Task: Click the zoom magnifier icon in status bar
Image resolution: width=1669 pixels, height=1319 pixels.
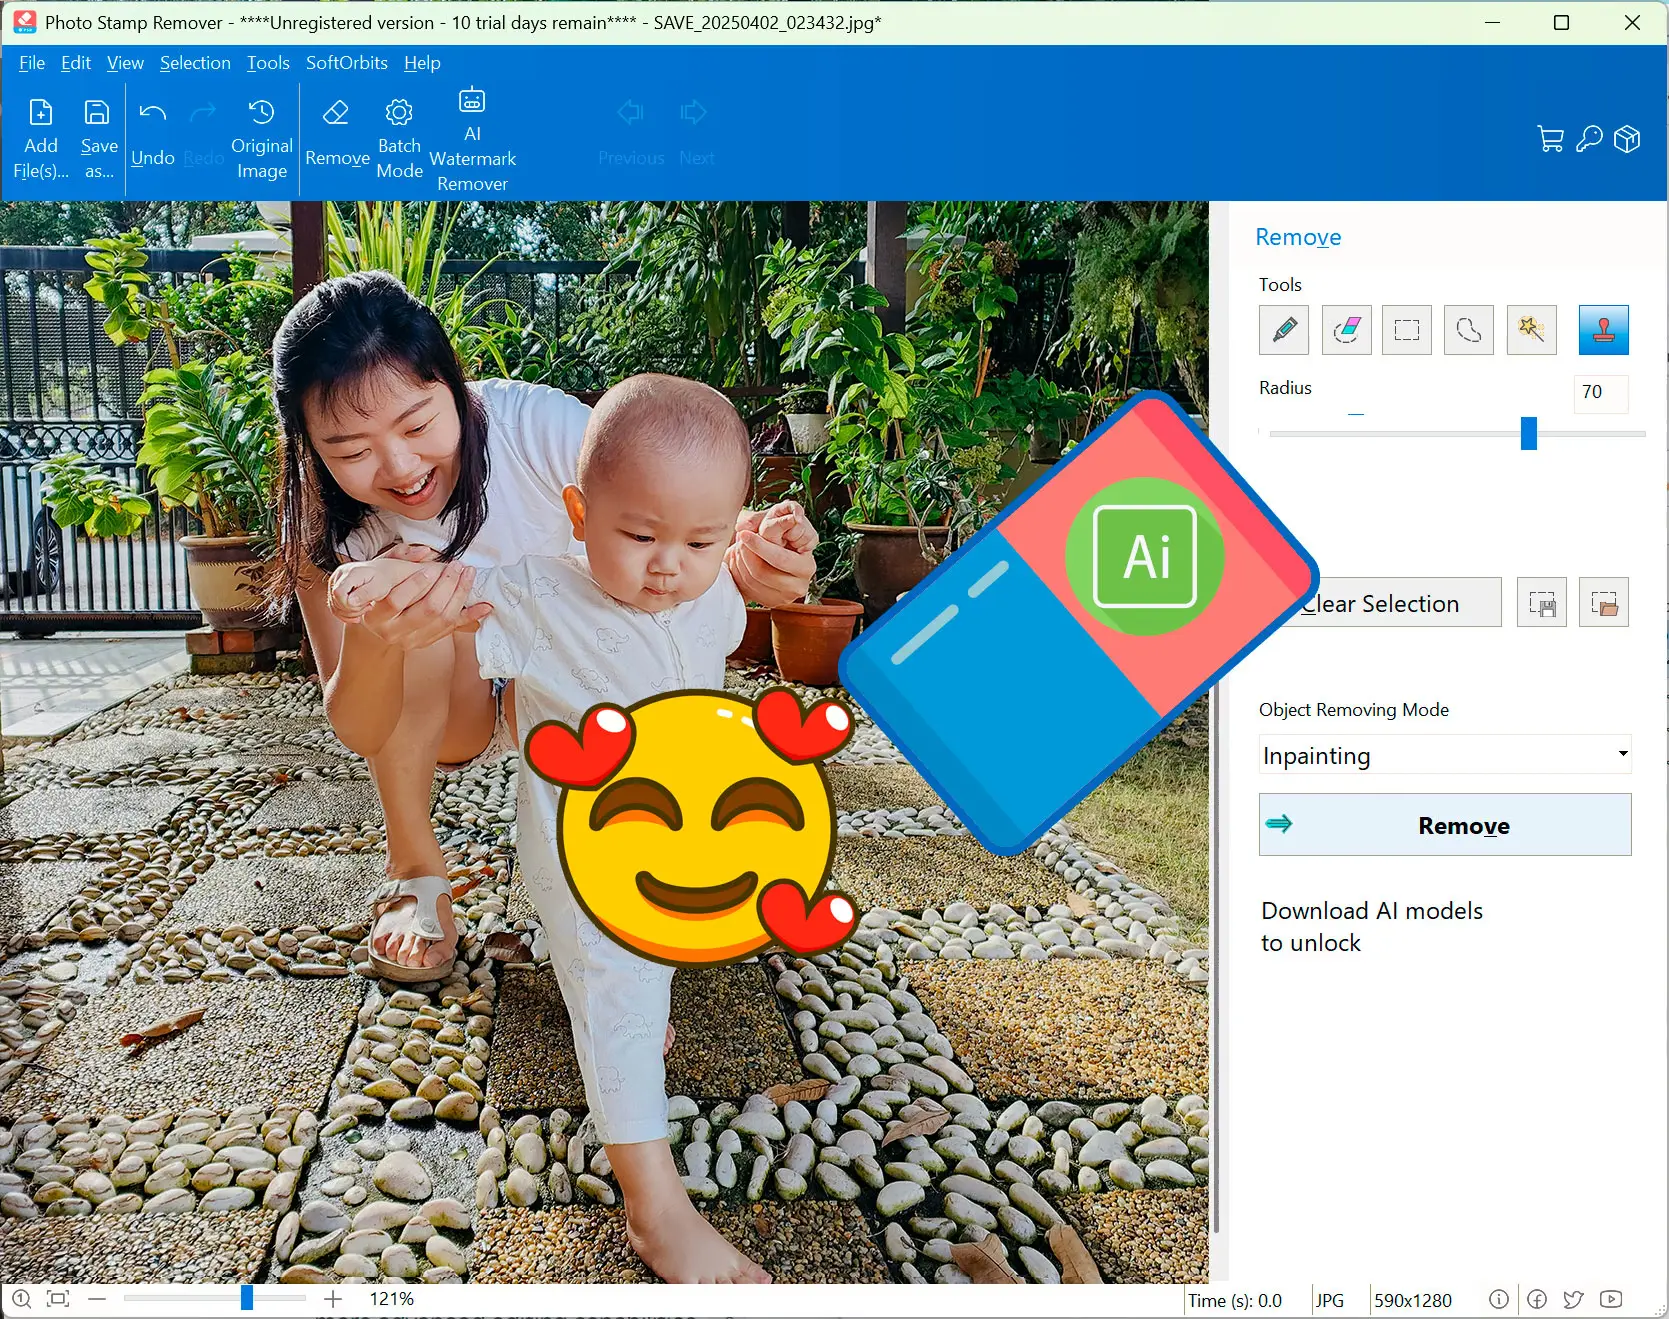Action: pyautogui.click(x=21, y=1299)
